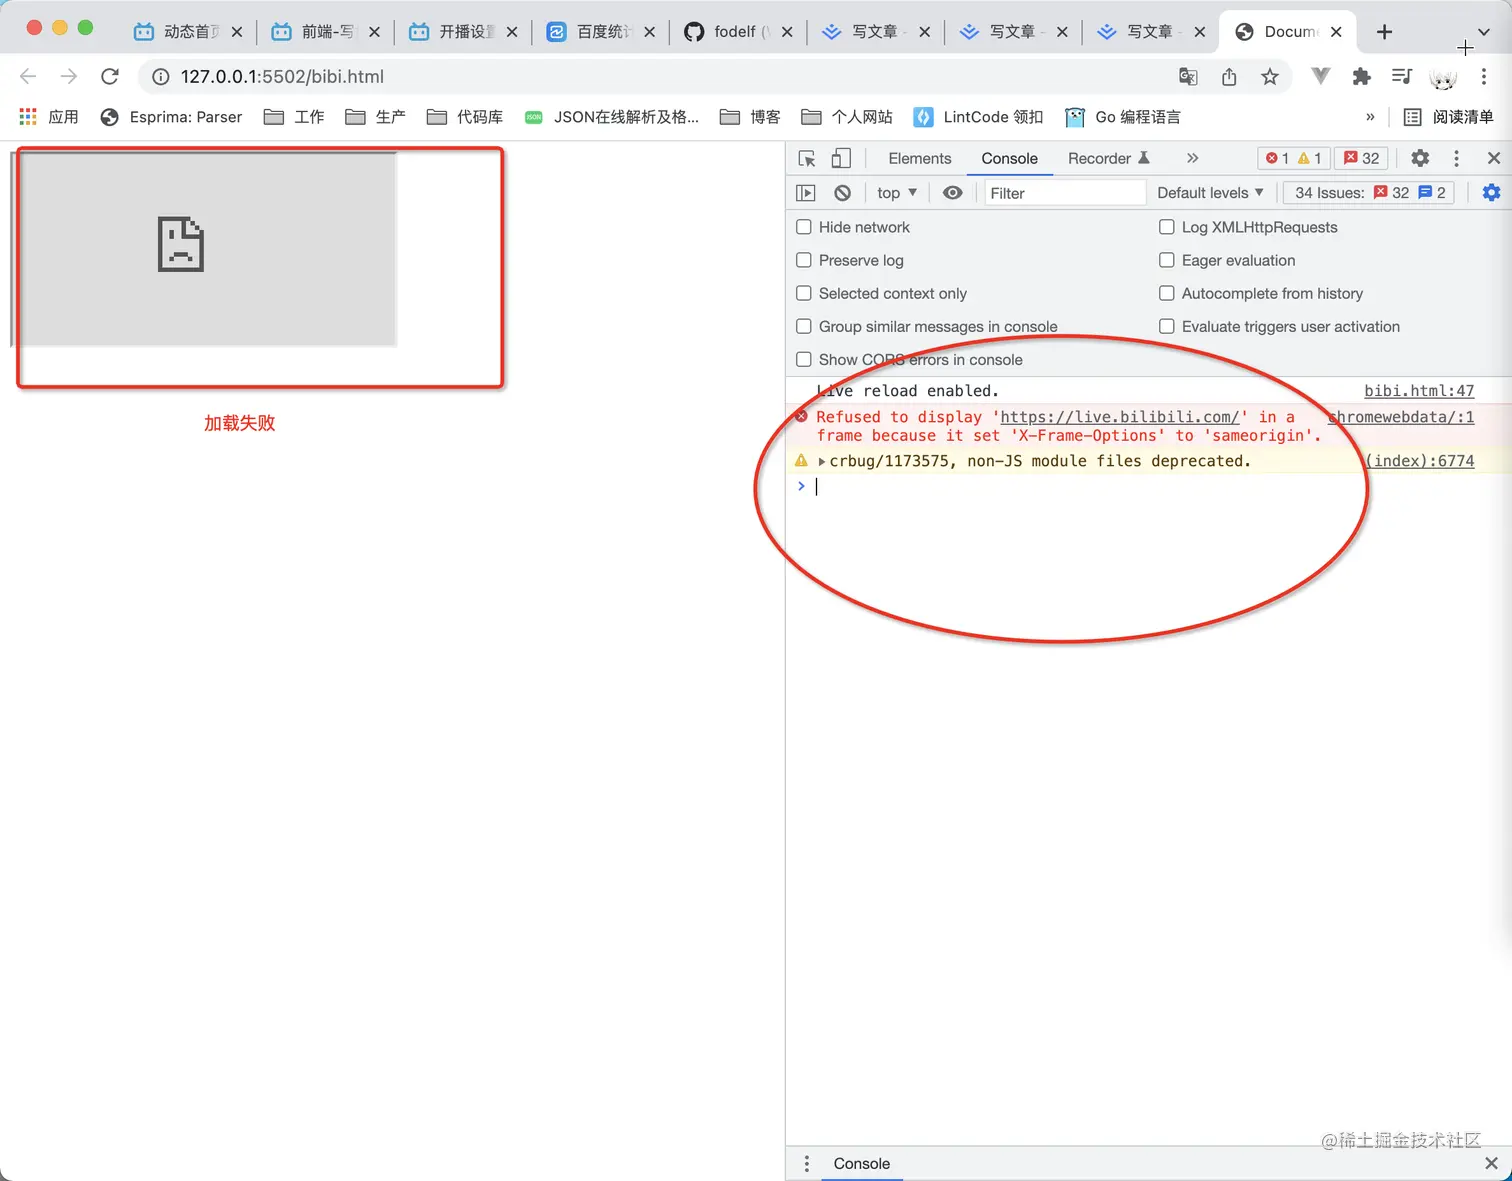Show more DevTools tabs after Recorder
Viewport: 1512px width, 1181px height.
tap(1192, 158)
